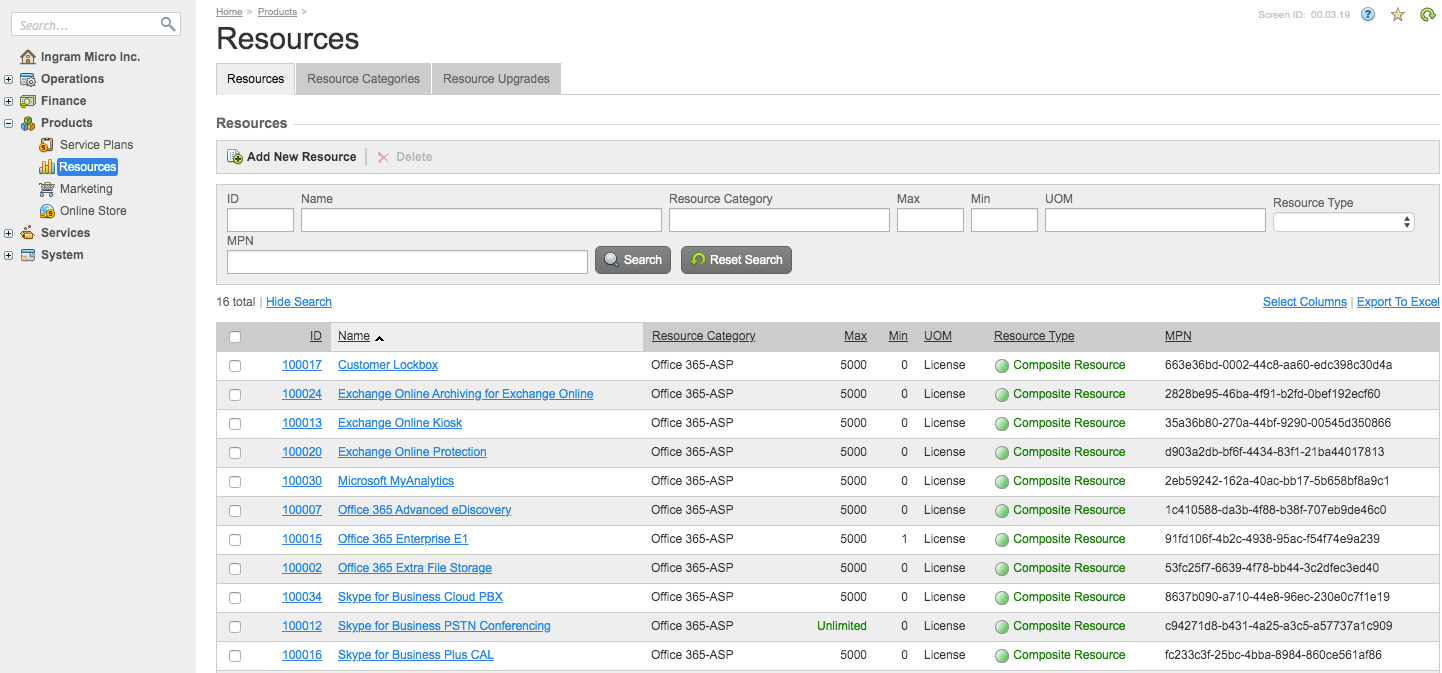Click the sidebar search box
Screen dimensions: 1442x673
coord(96,25)
